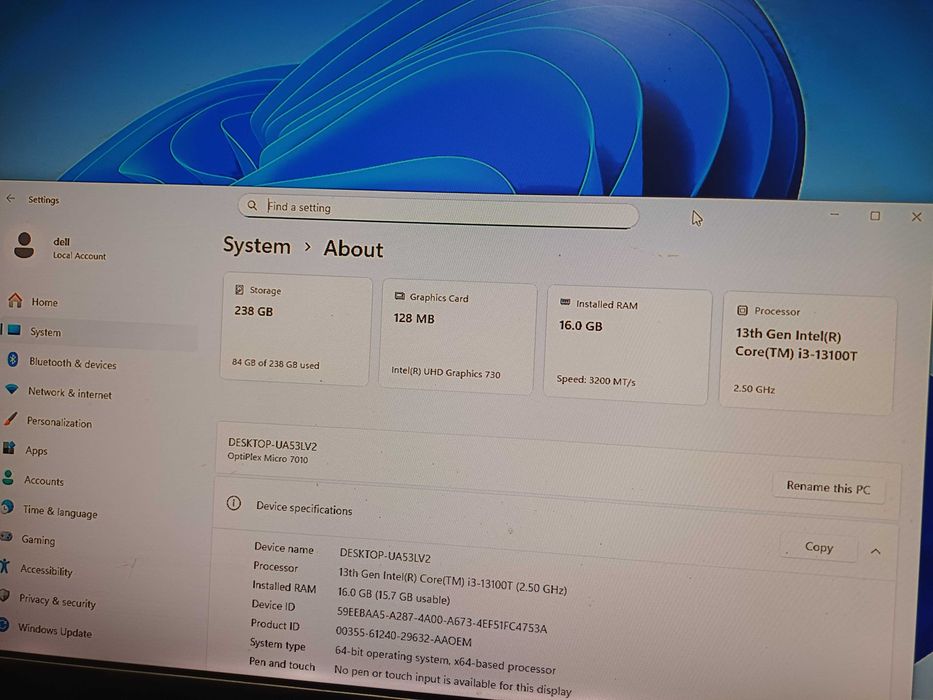933x700 pixels.
Task: Click Intel(R) UHD Graphics 730 text
Action: coord(446,372)
